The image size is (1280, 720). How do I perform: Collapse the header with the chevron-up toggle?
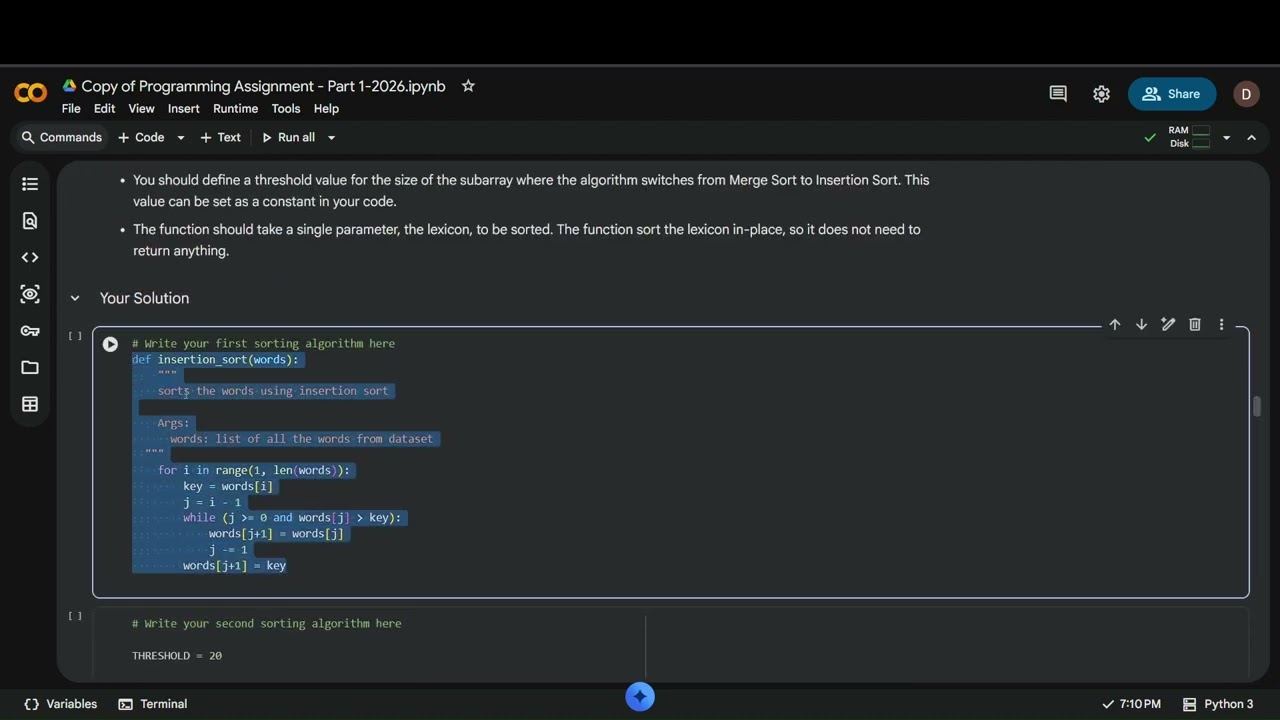pyautogui.click(x=1251, y=138)
